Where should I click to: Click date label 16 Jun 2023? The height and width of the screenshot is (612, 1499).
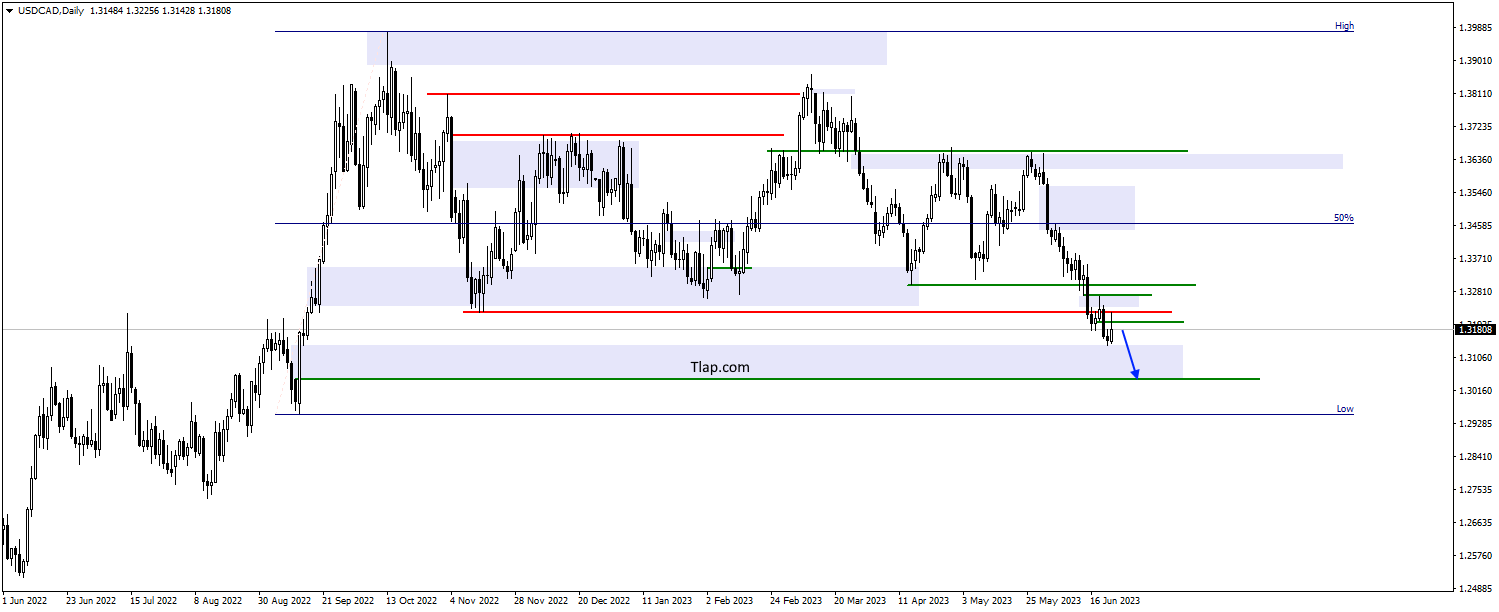(1114, 601)
